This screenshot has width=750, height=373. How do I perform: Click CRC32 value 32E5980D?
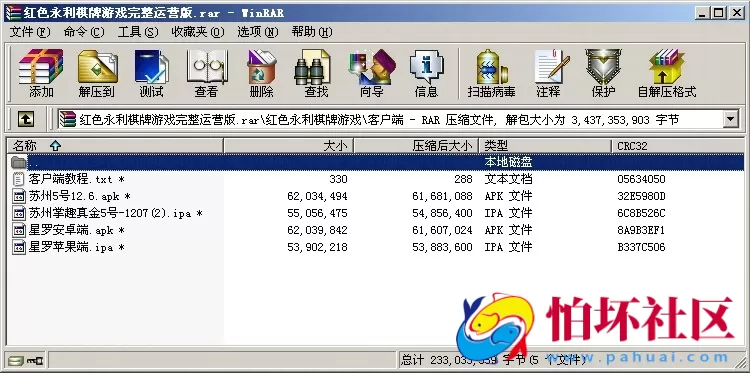click(x=641, y=196)
